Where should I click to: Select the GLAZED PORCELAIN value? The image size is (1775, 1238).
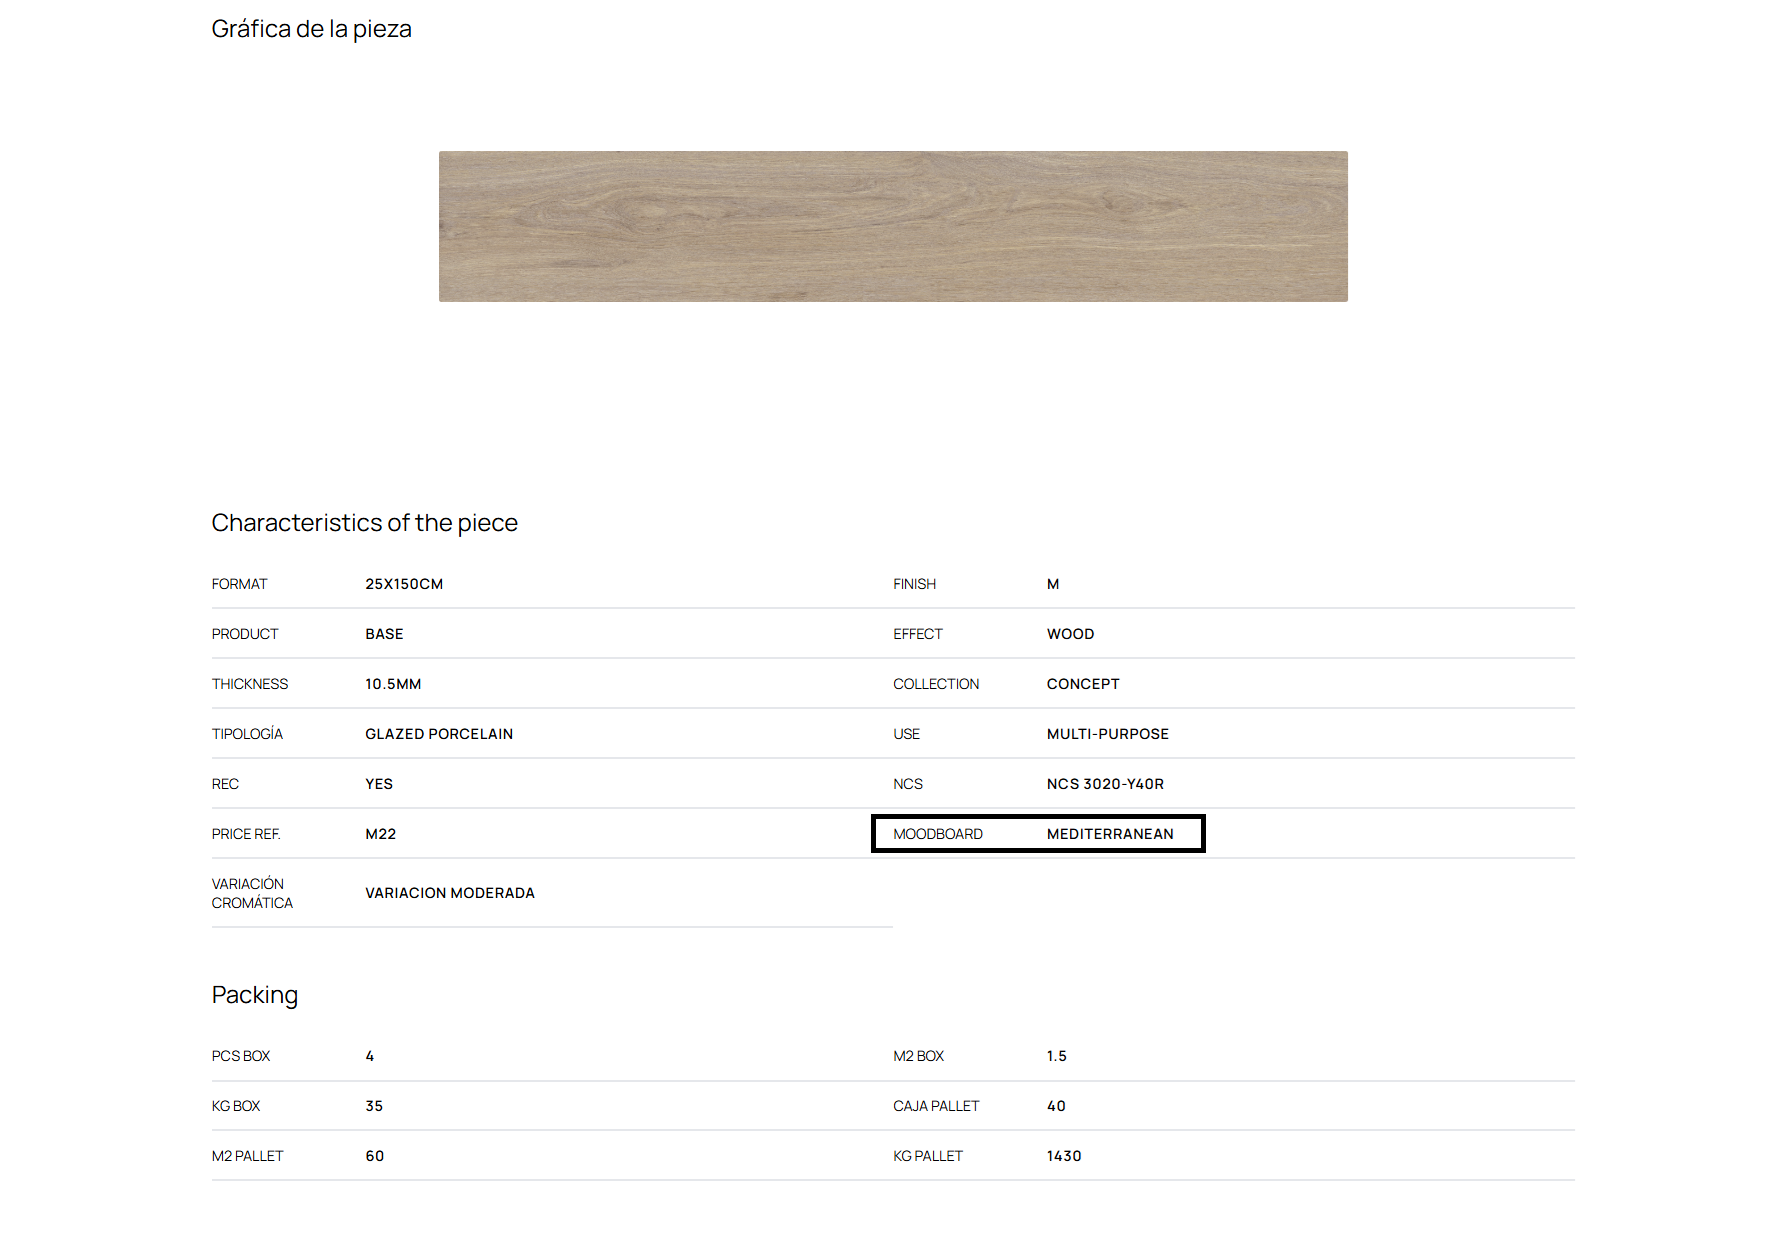point(439,734)
